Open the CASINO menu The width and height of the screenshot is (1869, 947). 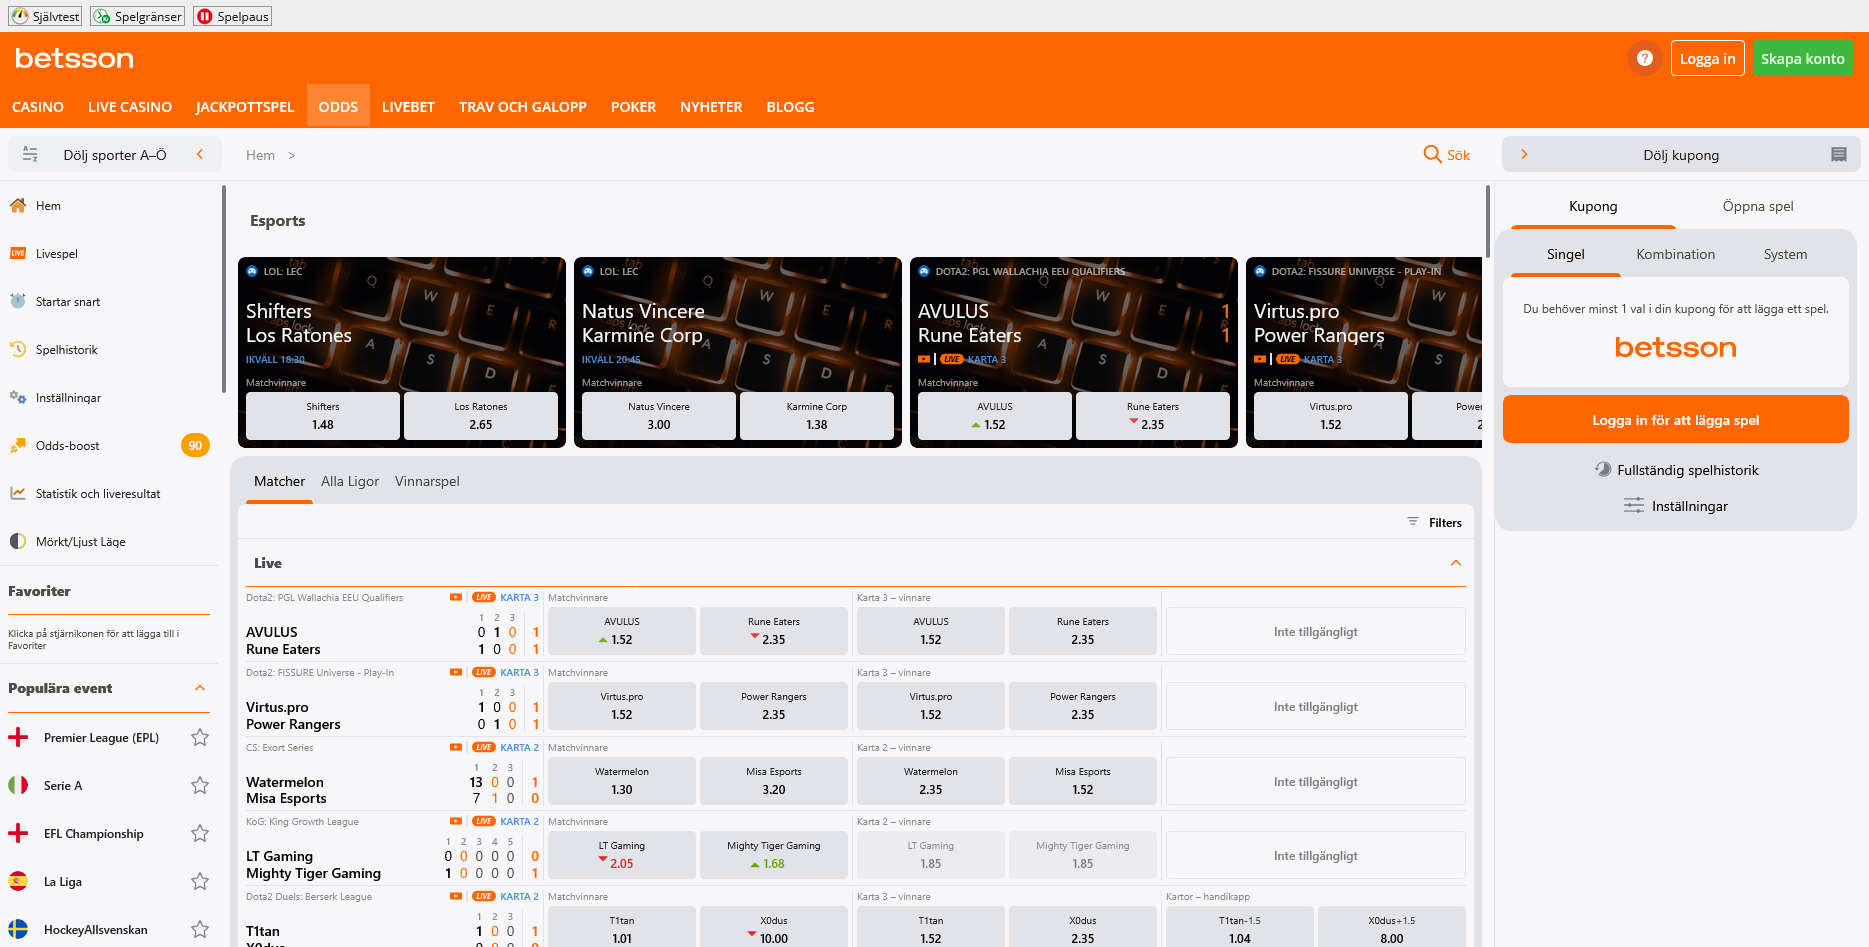[x=38, y=107]
